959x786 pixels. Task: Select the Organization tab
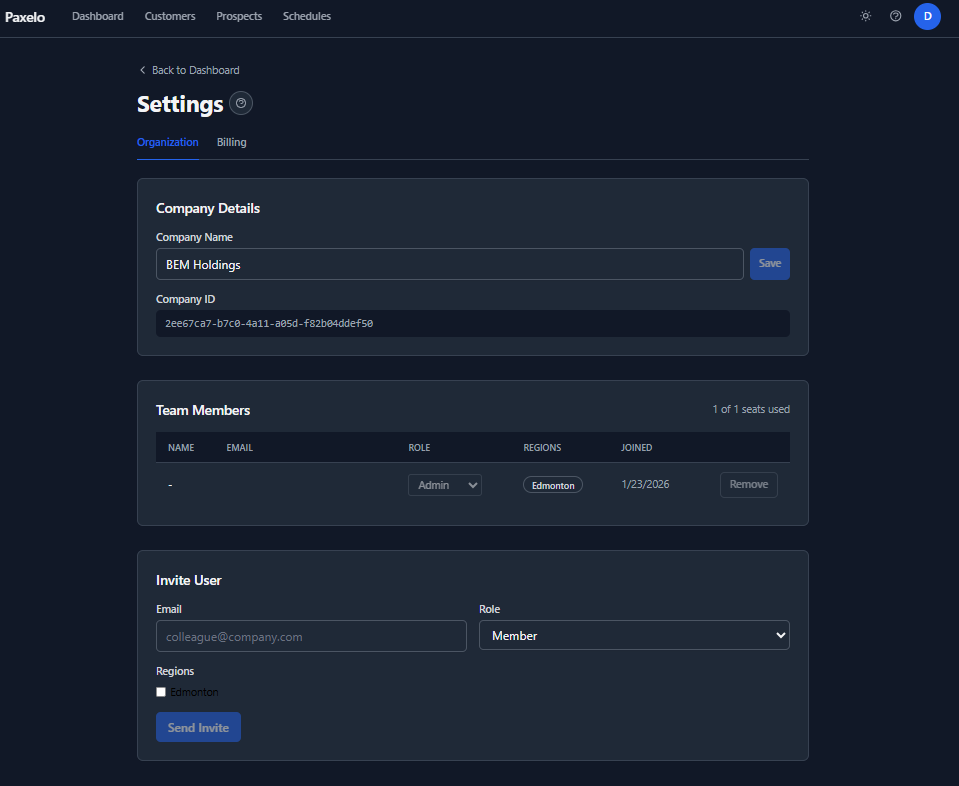[167, 142]
